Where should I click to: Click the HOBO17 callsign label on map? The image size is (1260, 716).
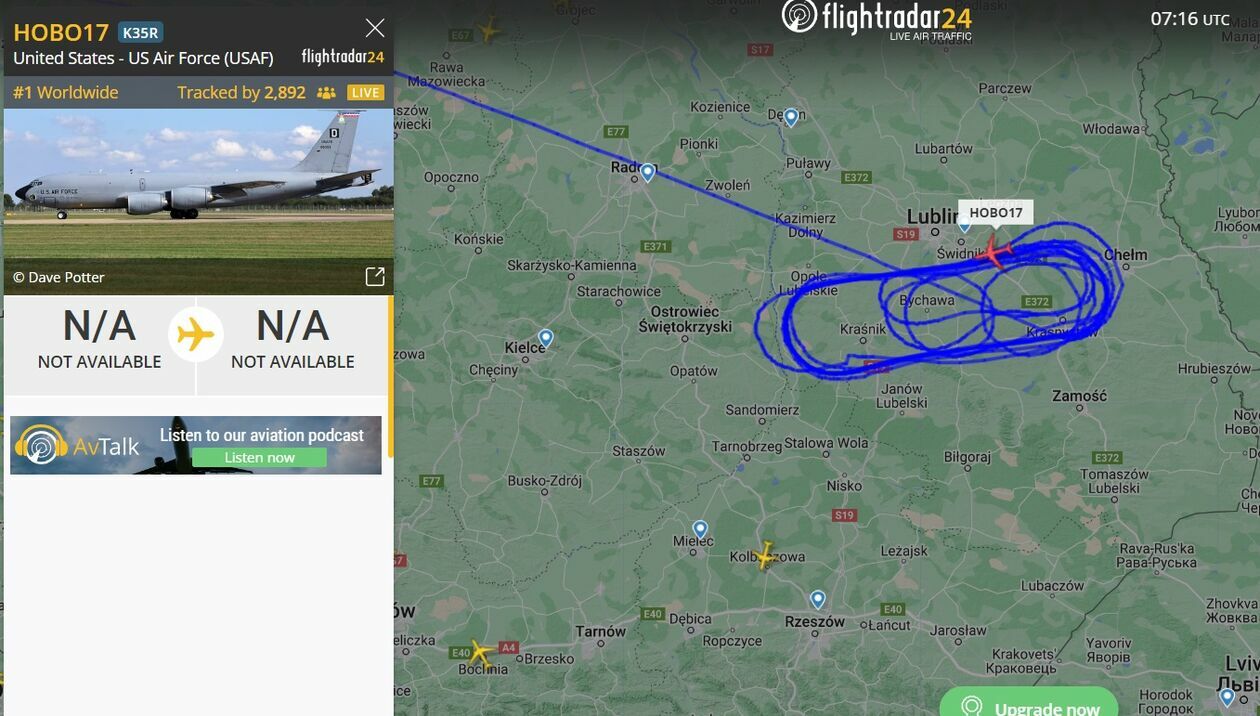[x=996, y=212]
